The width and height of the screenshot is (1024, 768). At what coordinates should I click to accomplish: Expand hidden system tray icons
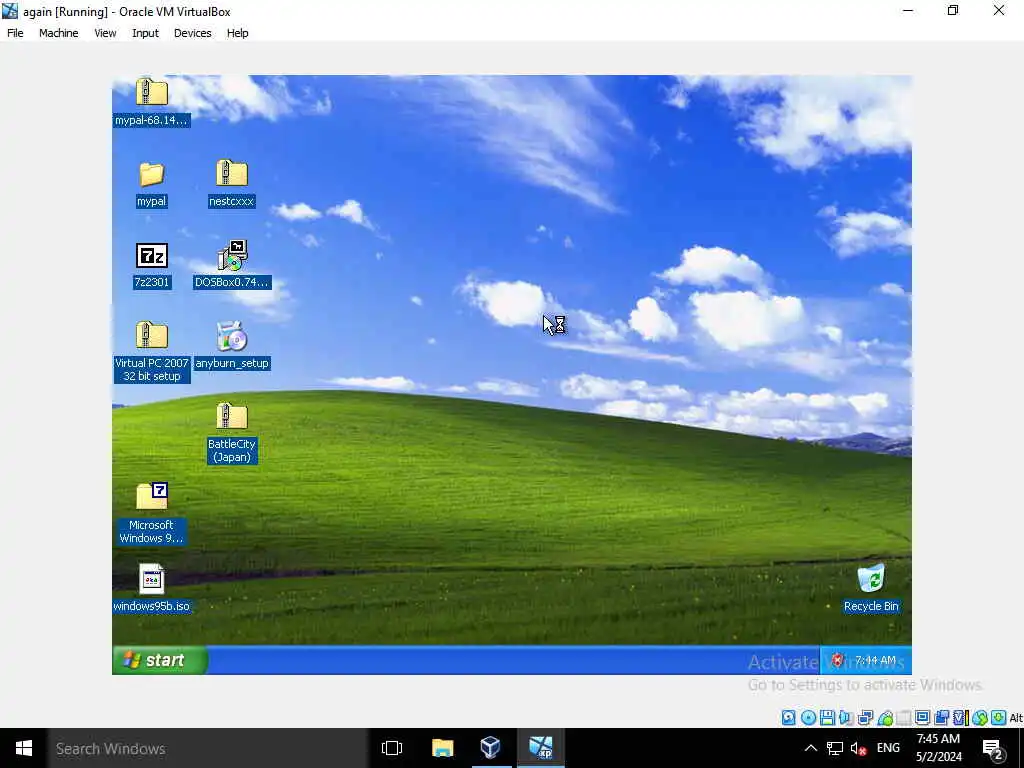(x=810, y=748)
